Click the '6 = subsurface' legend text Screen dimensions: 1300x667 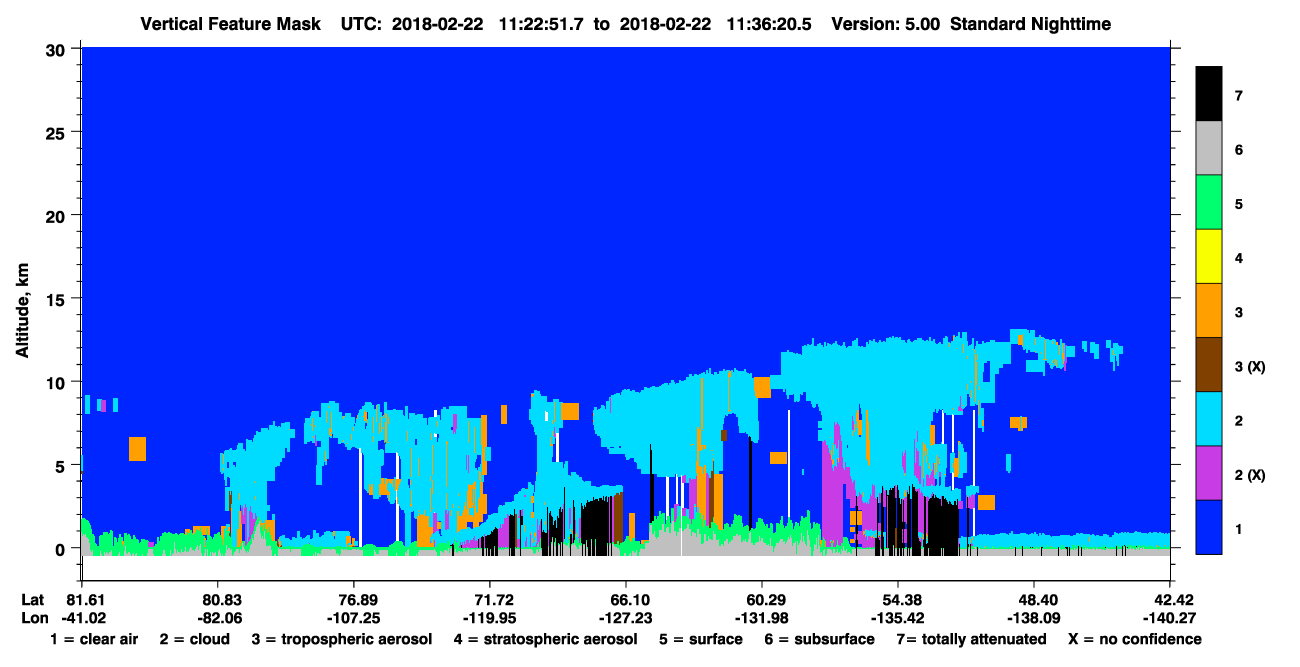817,639
